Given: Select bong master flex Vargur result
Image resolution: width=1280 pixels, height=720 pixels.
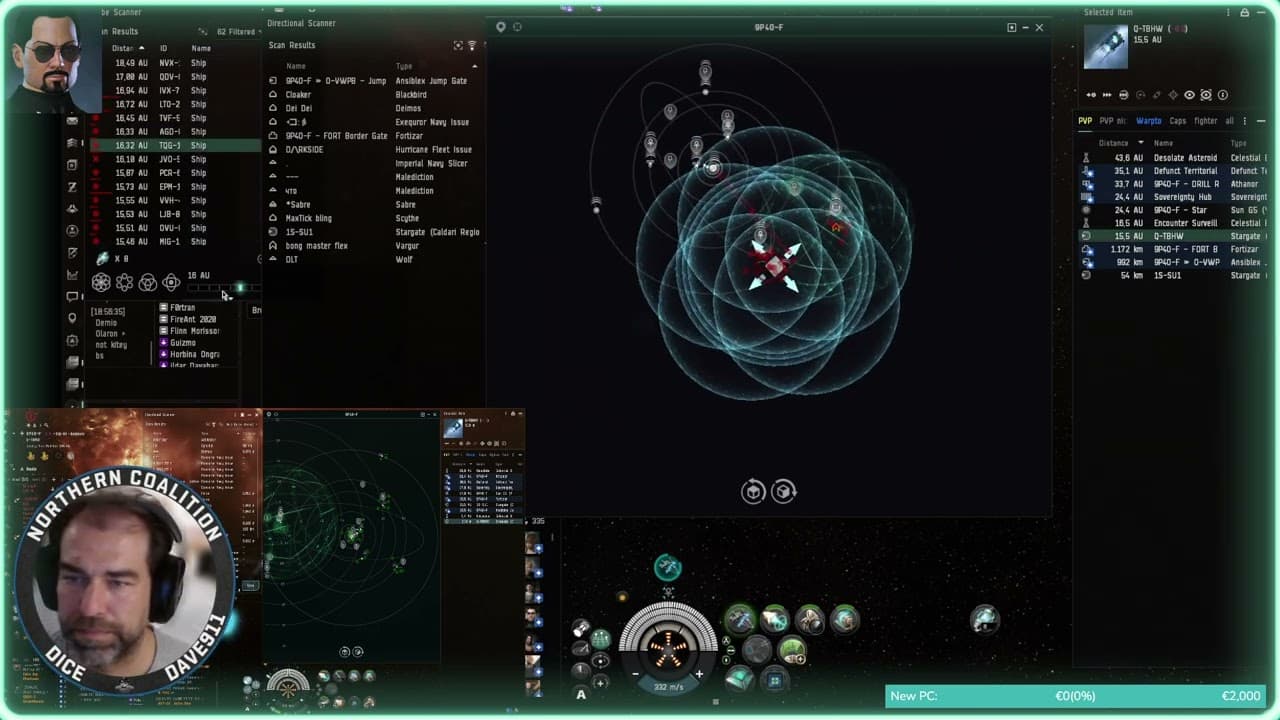Looking at the screenshot, I should coord(374,246).
